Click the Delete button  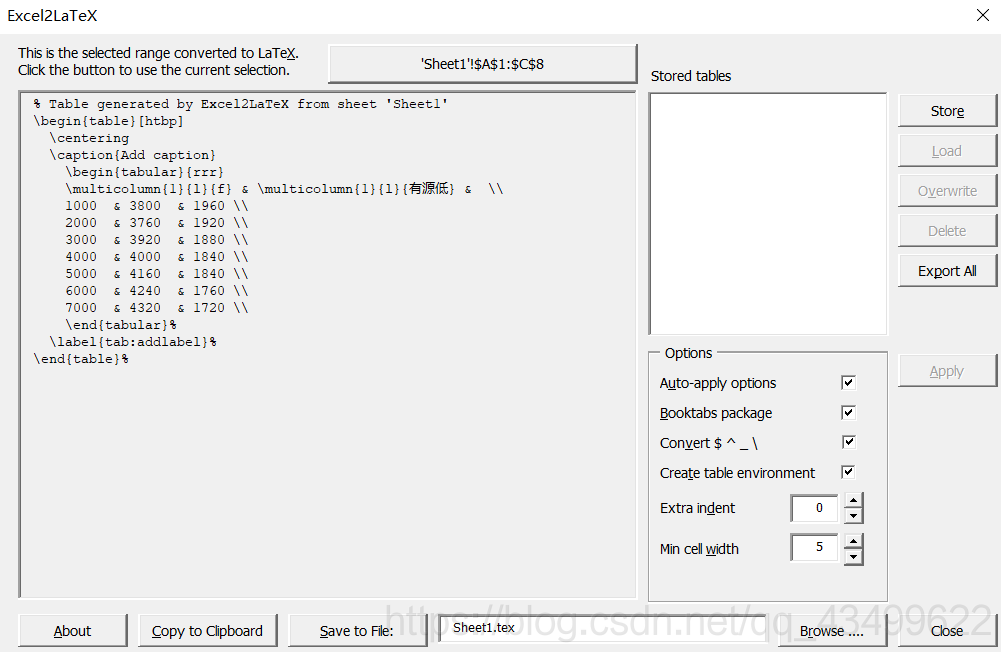coord(947,231)
